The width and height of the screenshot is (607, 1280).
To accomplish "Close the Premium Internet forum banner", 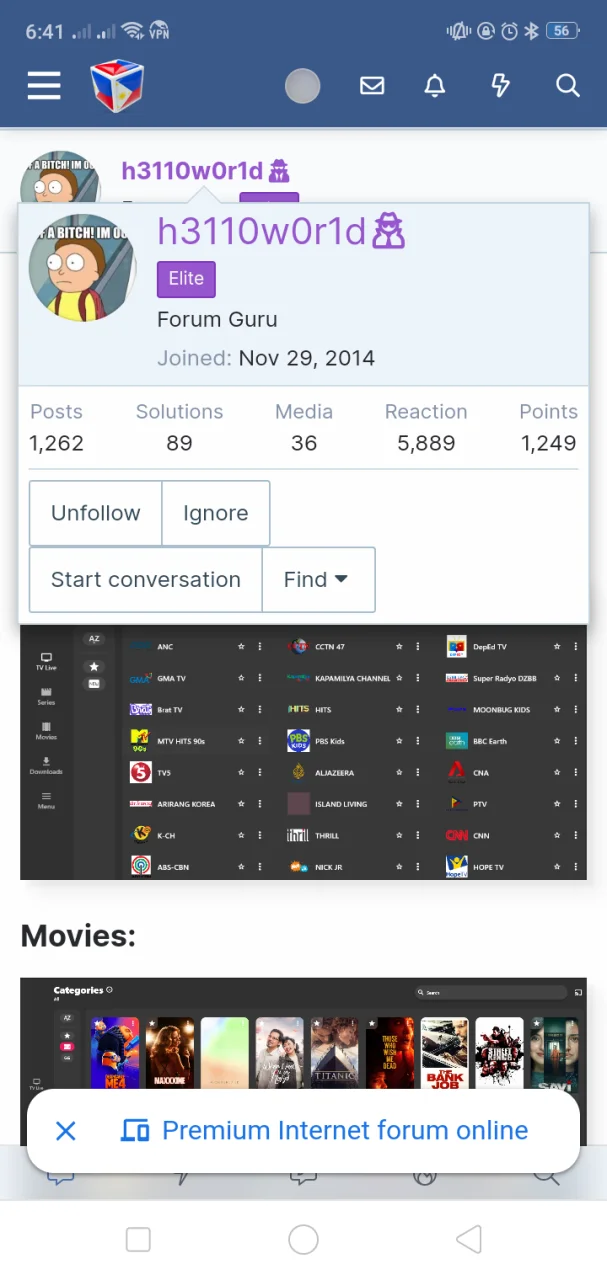I will pyautogui.click(x=66, y=1131).
